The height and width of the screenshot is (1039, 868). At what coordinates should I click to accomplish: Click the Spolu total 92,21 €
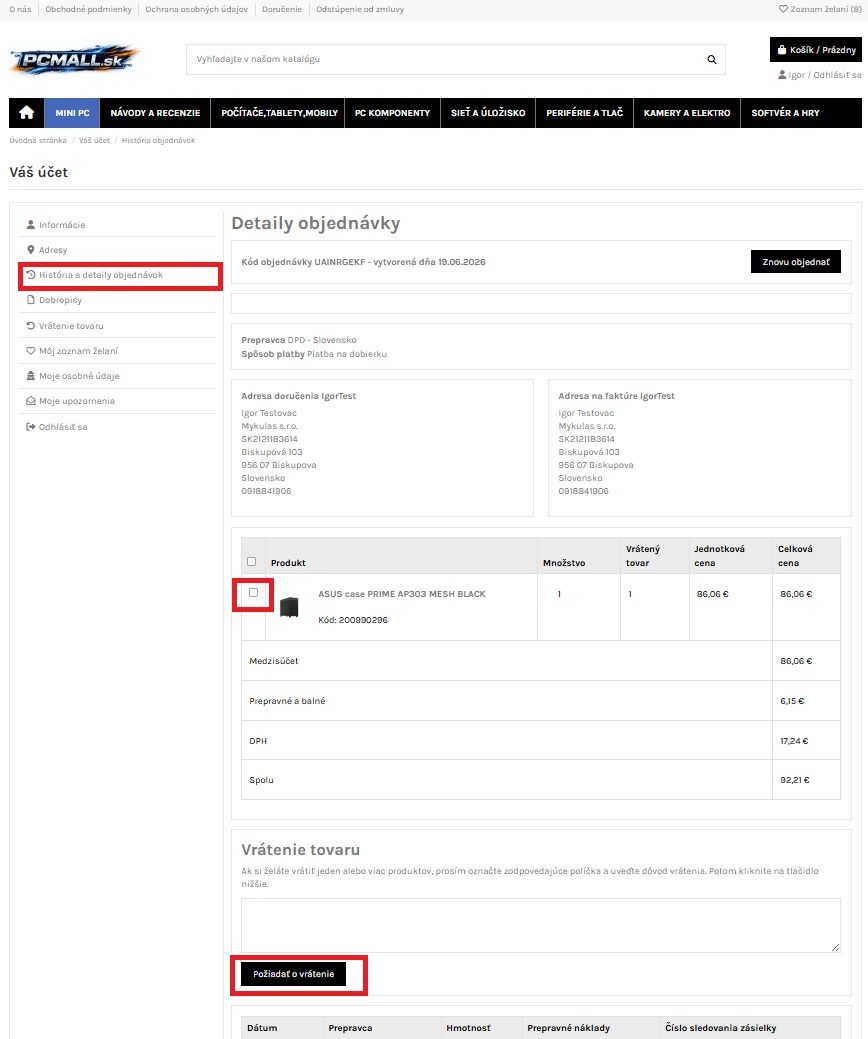(794, 780)
